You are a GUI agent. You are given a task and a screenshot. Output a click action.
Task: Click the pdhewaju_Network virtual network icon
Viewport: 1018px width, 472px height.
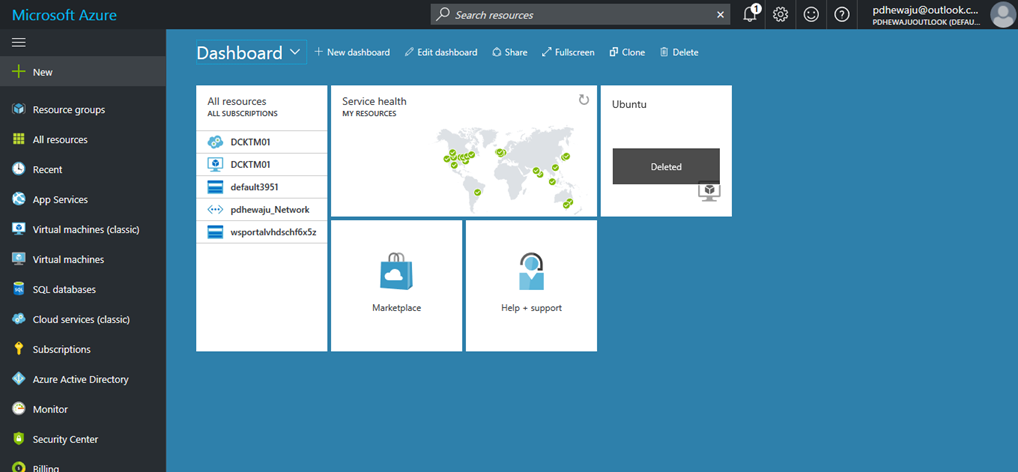click(x=215, y=210)
